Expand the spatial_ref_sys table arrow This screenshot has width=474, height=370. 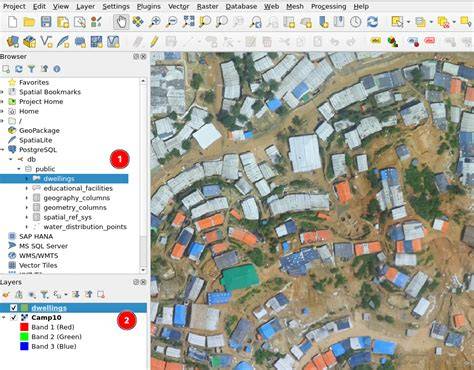pyautogui.click(x=27, y=217)
